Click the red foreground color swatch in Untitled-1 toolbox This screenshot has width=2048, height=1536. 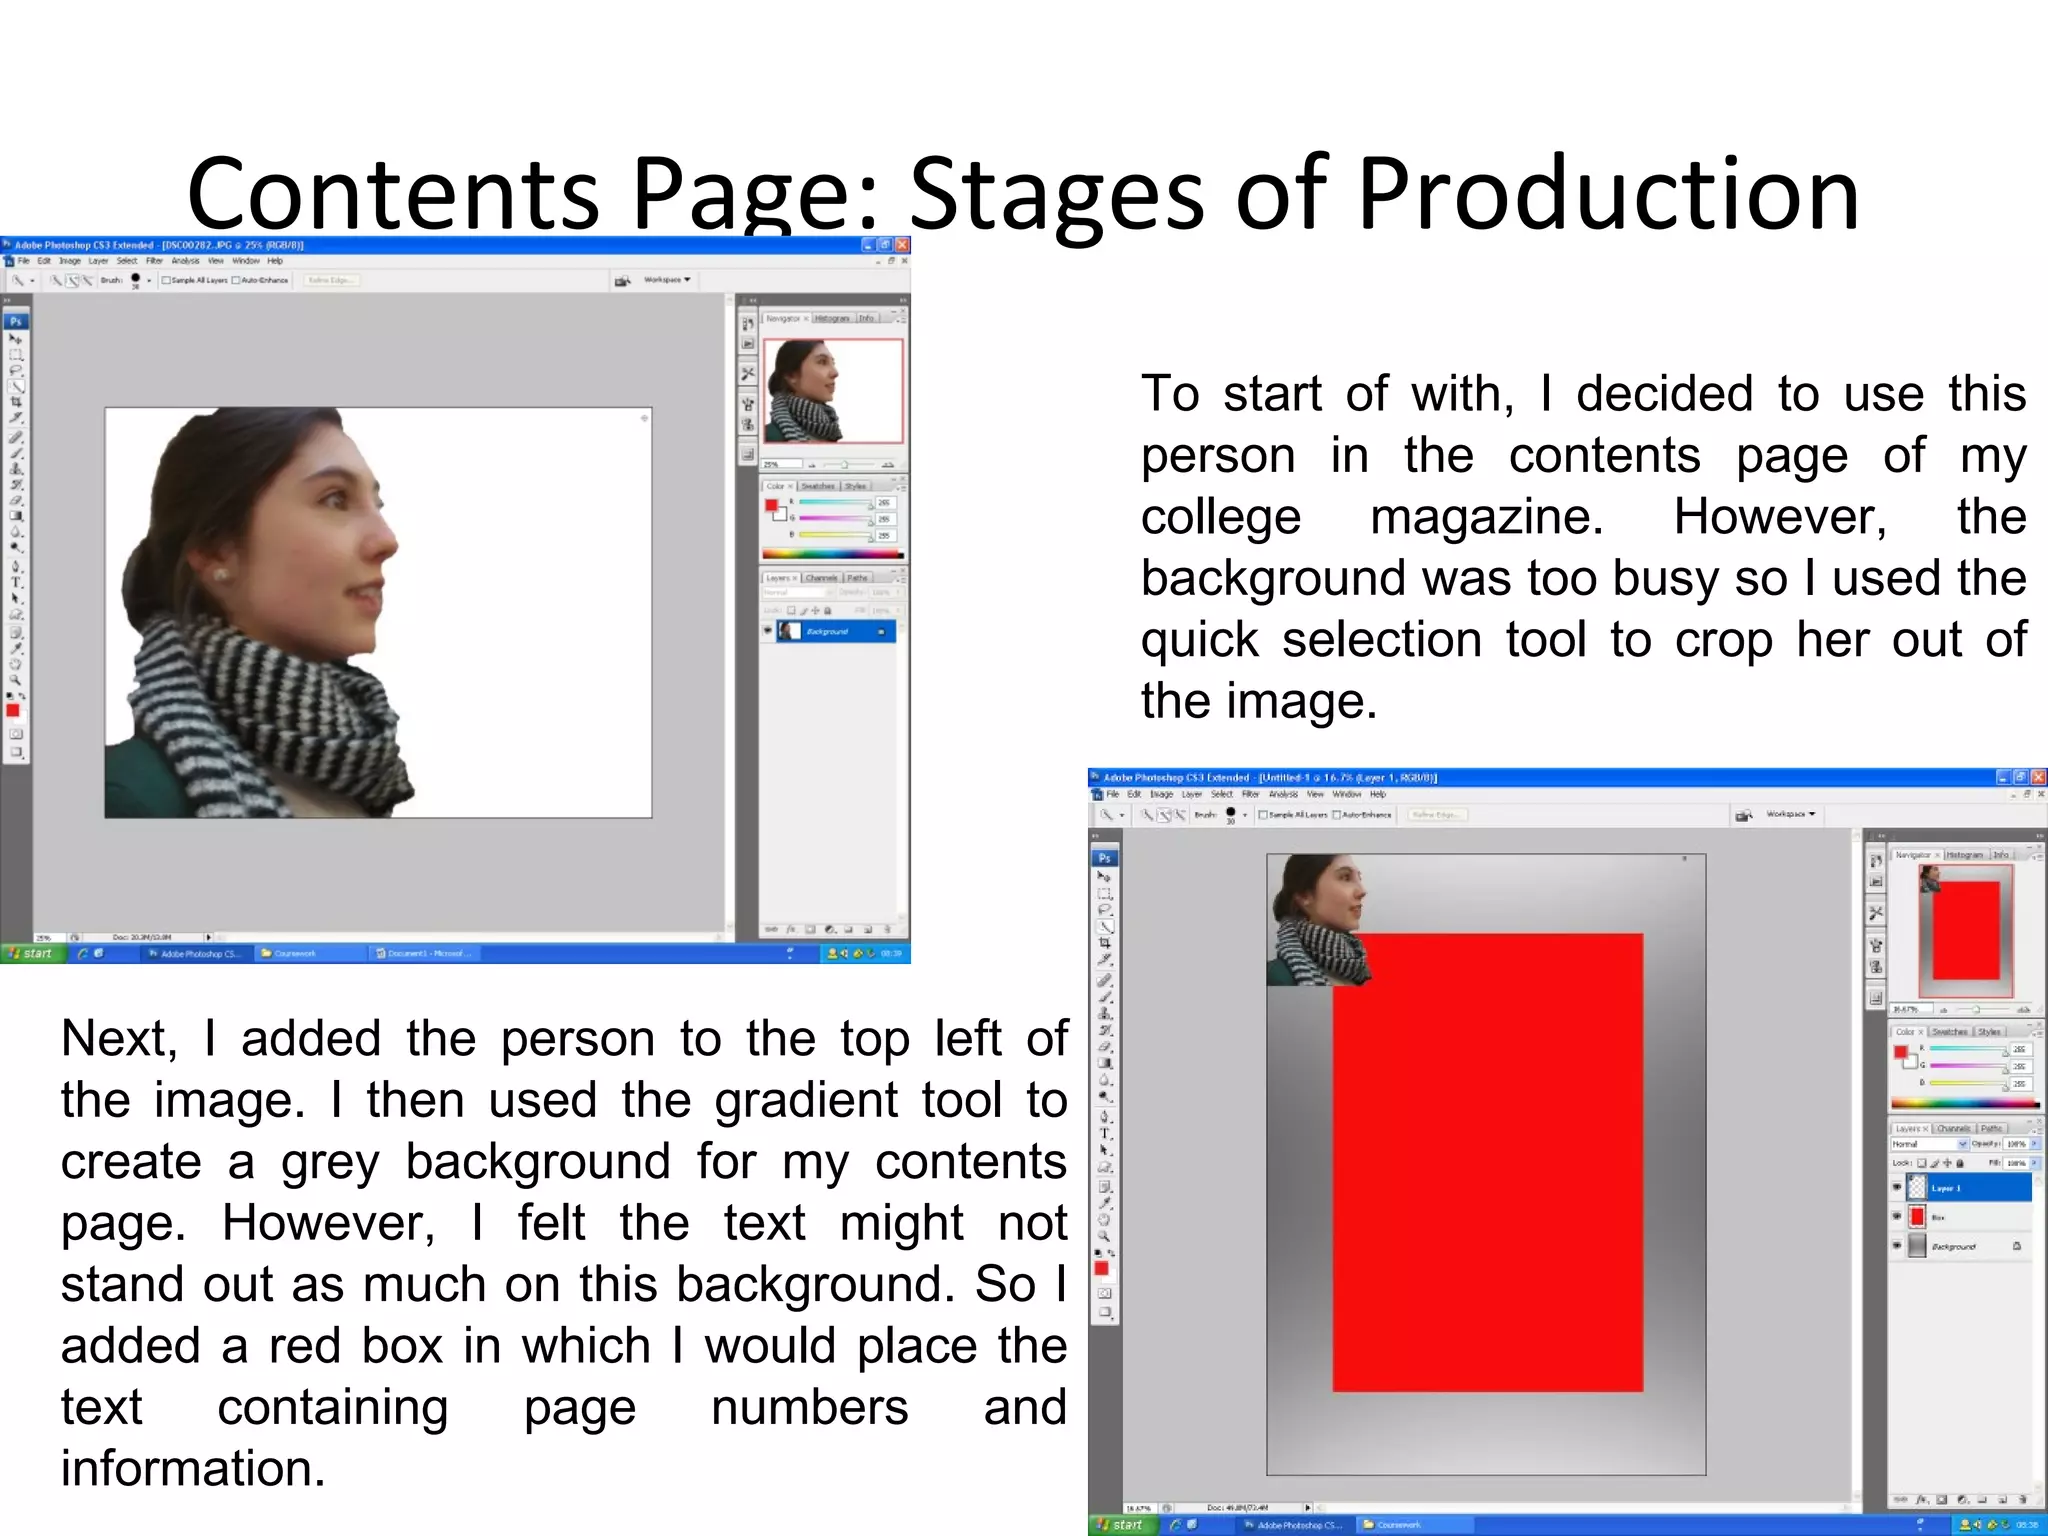(x=1101, y=1268)
